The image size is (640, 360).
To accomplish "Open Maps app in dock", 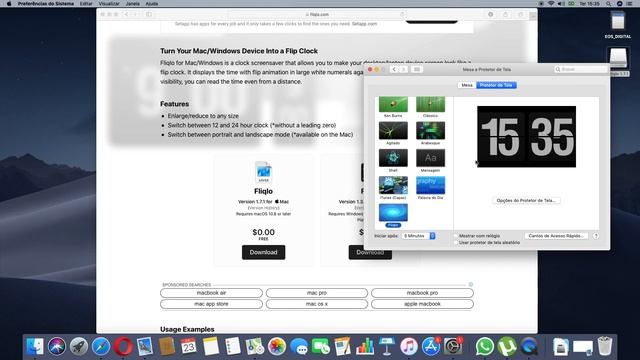I will pos(255,347).
